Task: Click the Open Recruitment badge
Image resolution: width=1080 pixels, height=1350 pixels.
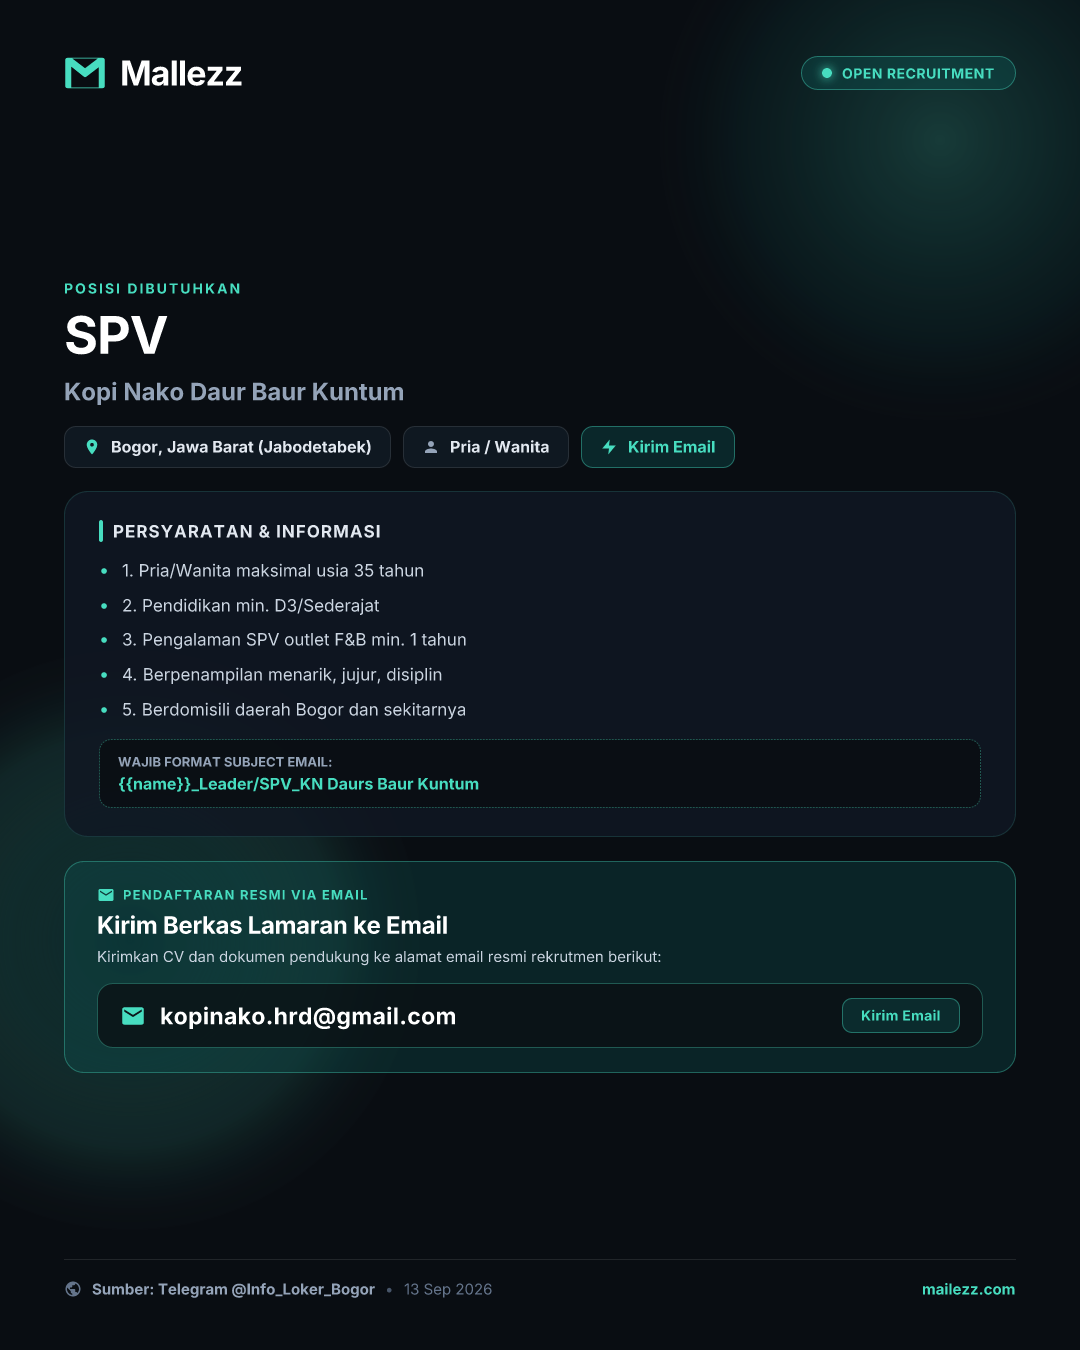Action: pyautogui.click(x=908, y=73)
